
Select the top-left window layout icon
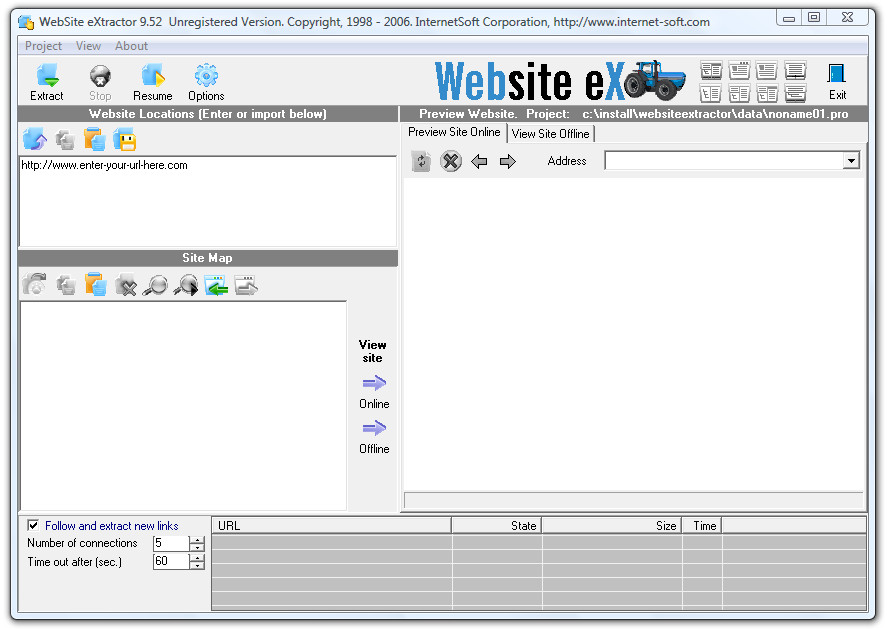[711, 71]
